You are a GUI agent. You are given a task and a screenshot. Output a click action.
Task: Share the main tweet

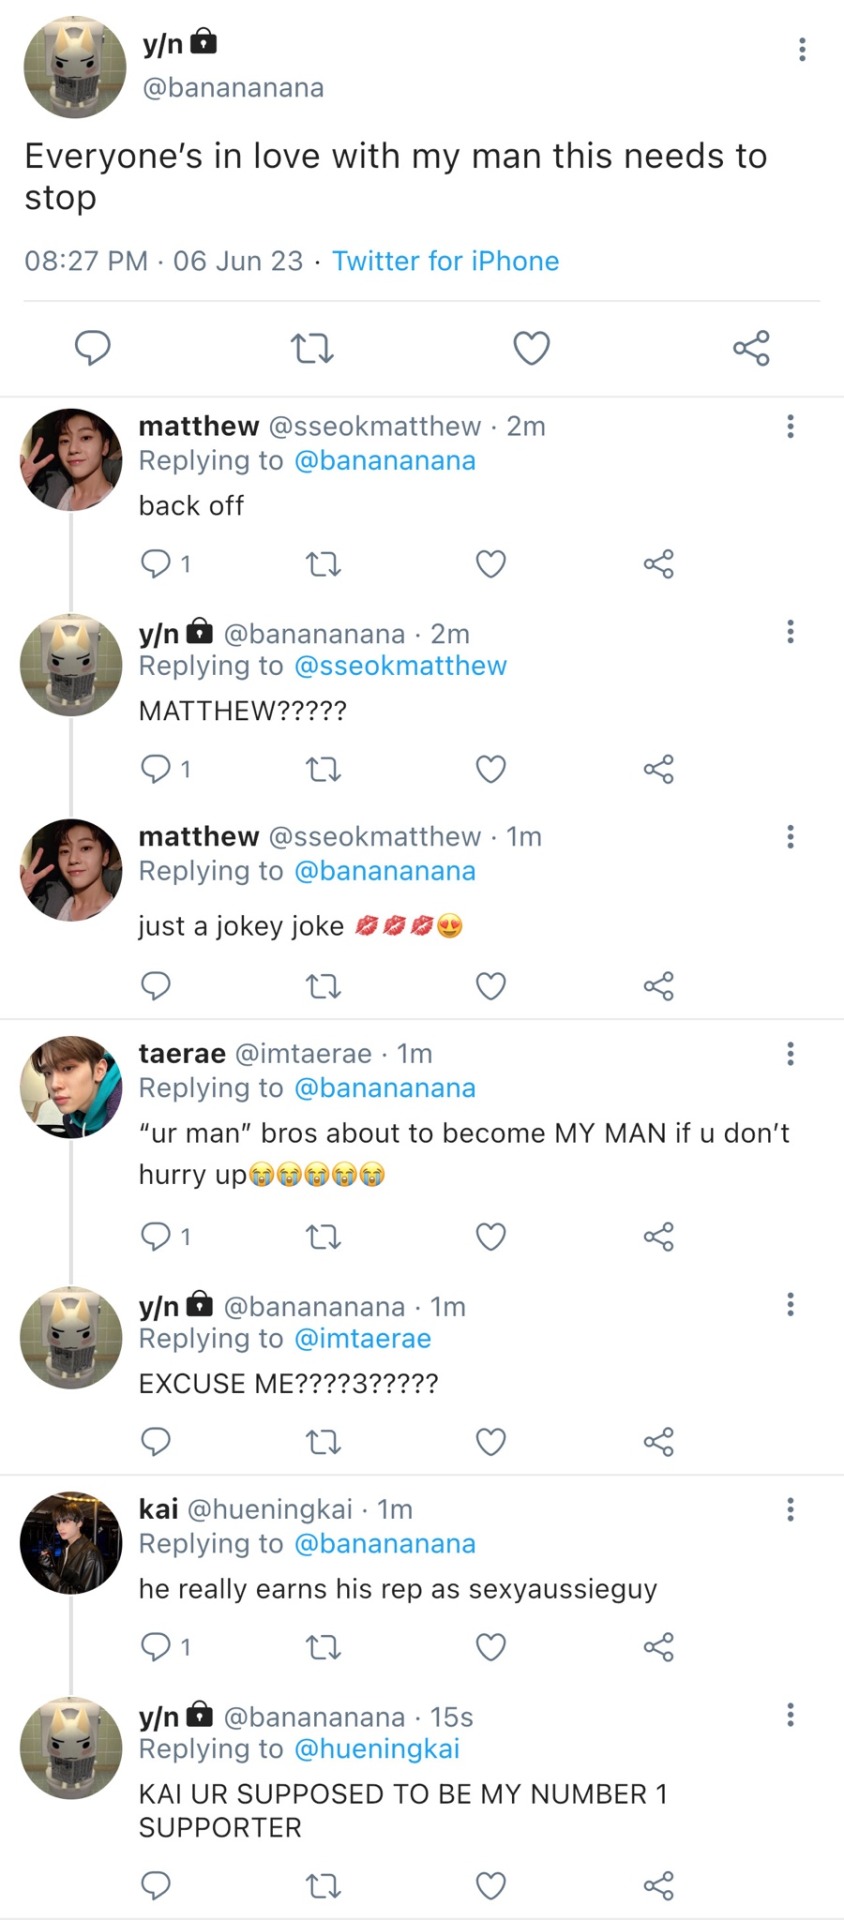tap(751, 348)
